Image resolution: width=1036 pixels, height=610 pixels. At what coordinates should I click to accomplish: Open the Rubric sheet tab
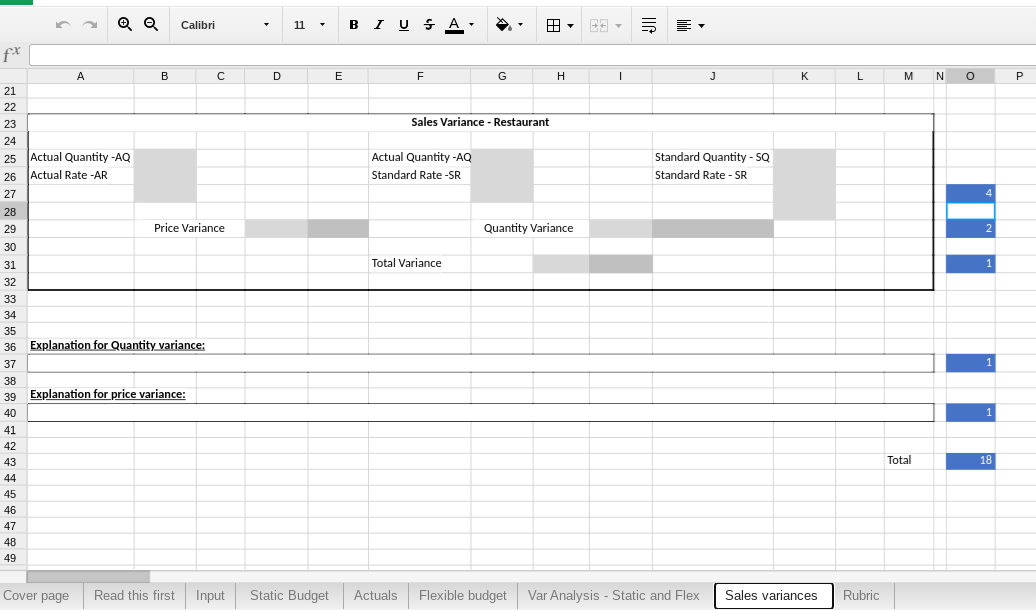pyautogui.click(x=861, y=595)
